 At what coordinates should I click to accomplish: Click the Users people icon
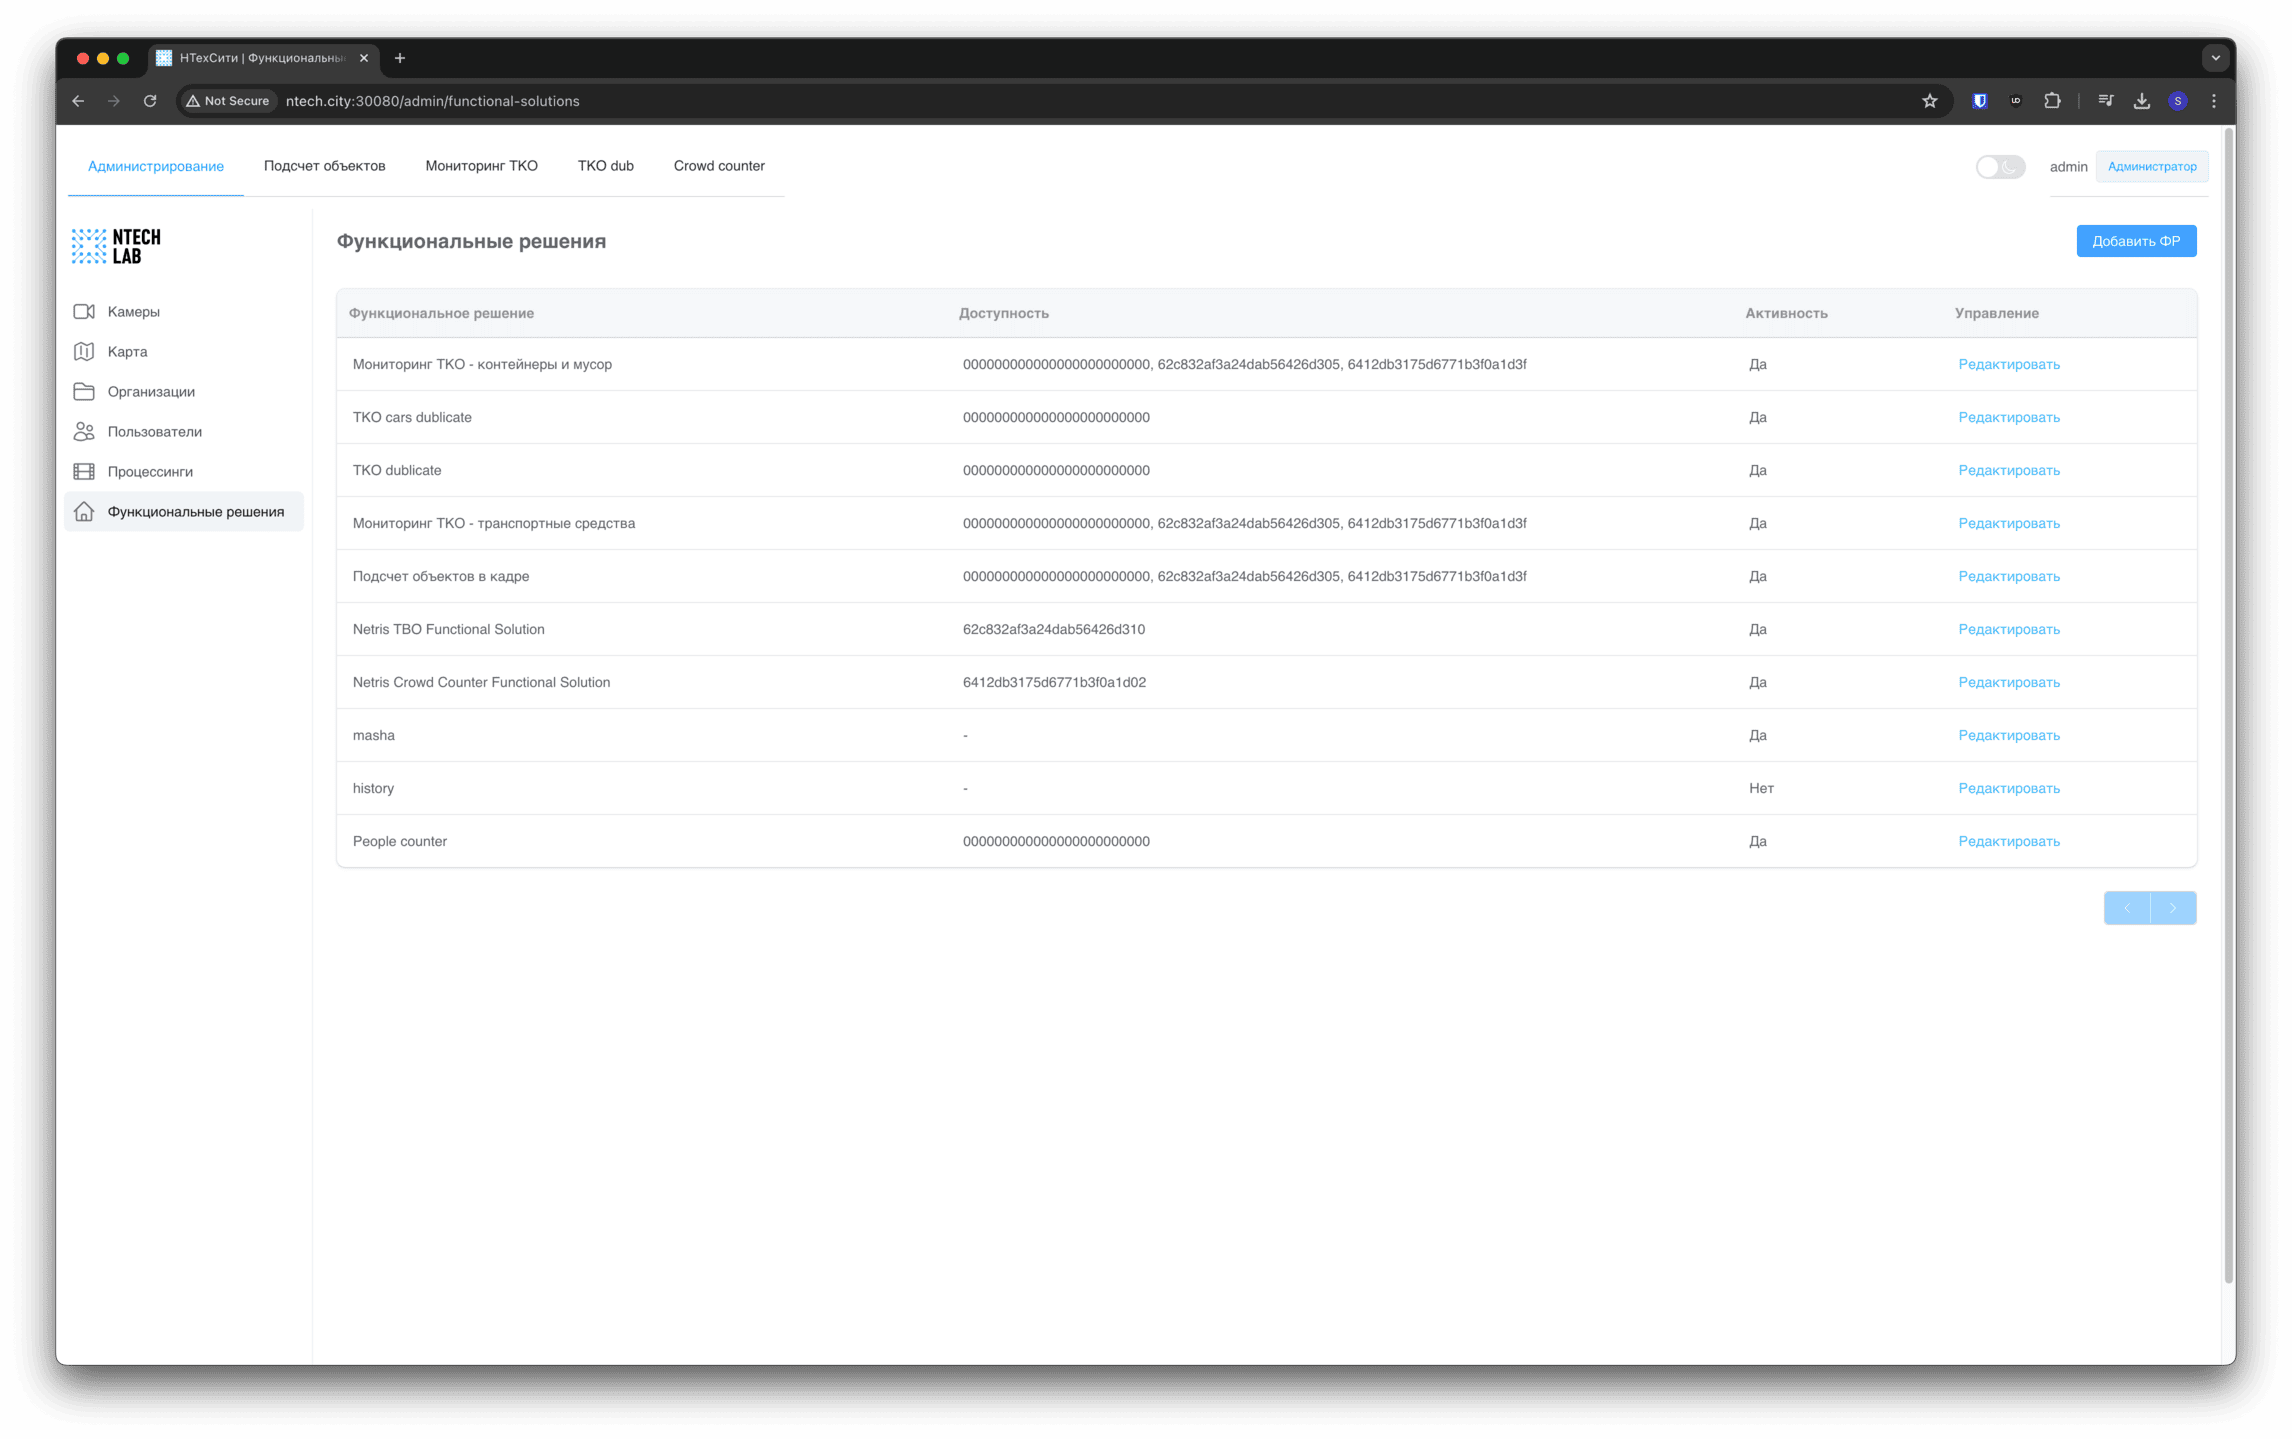84,432
